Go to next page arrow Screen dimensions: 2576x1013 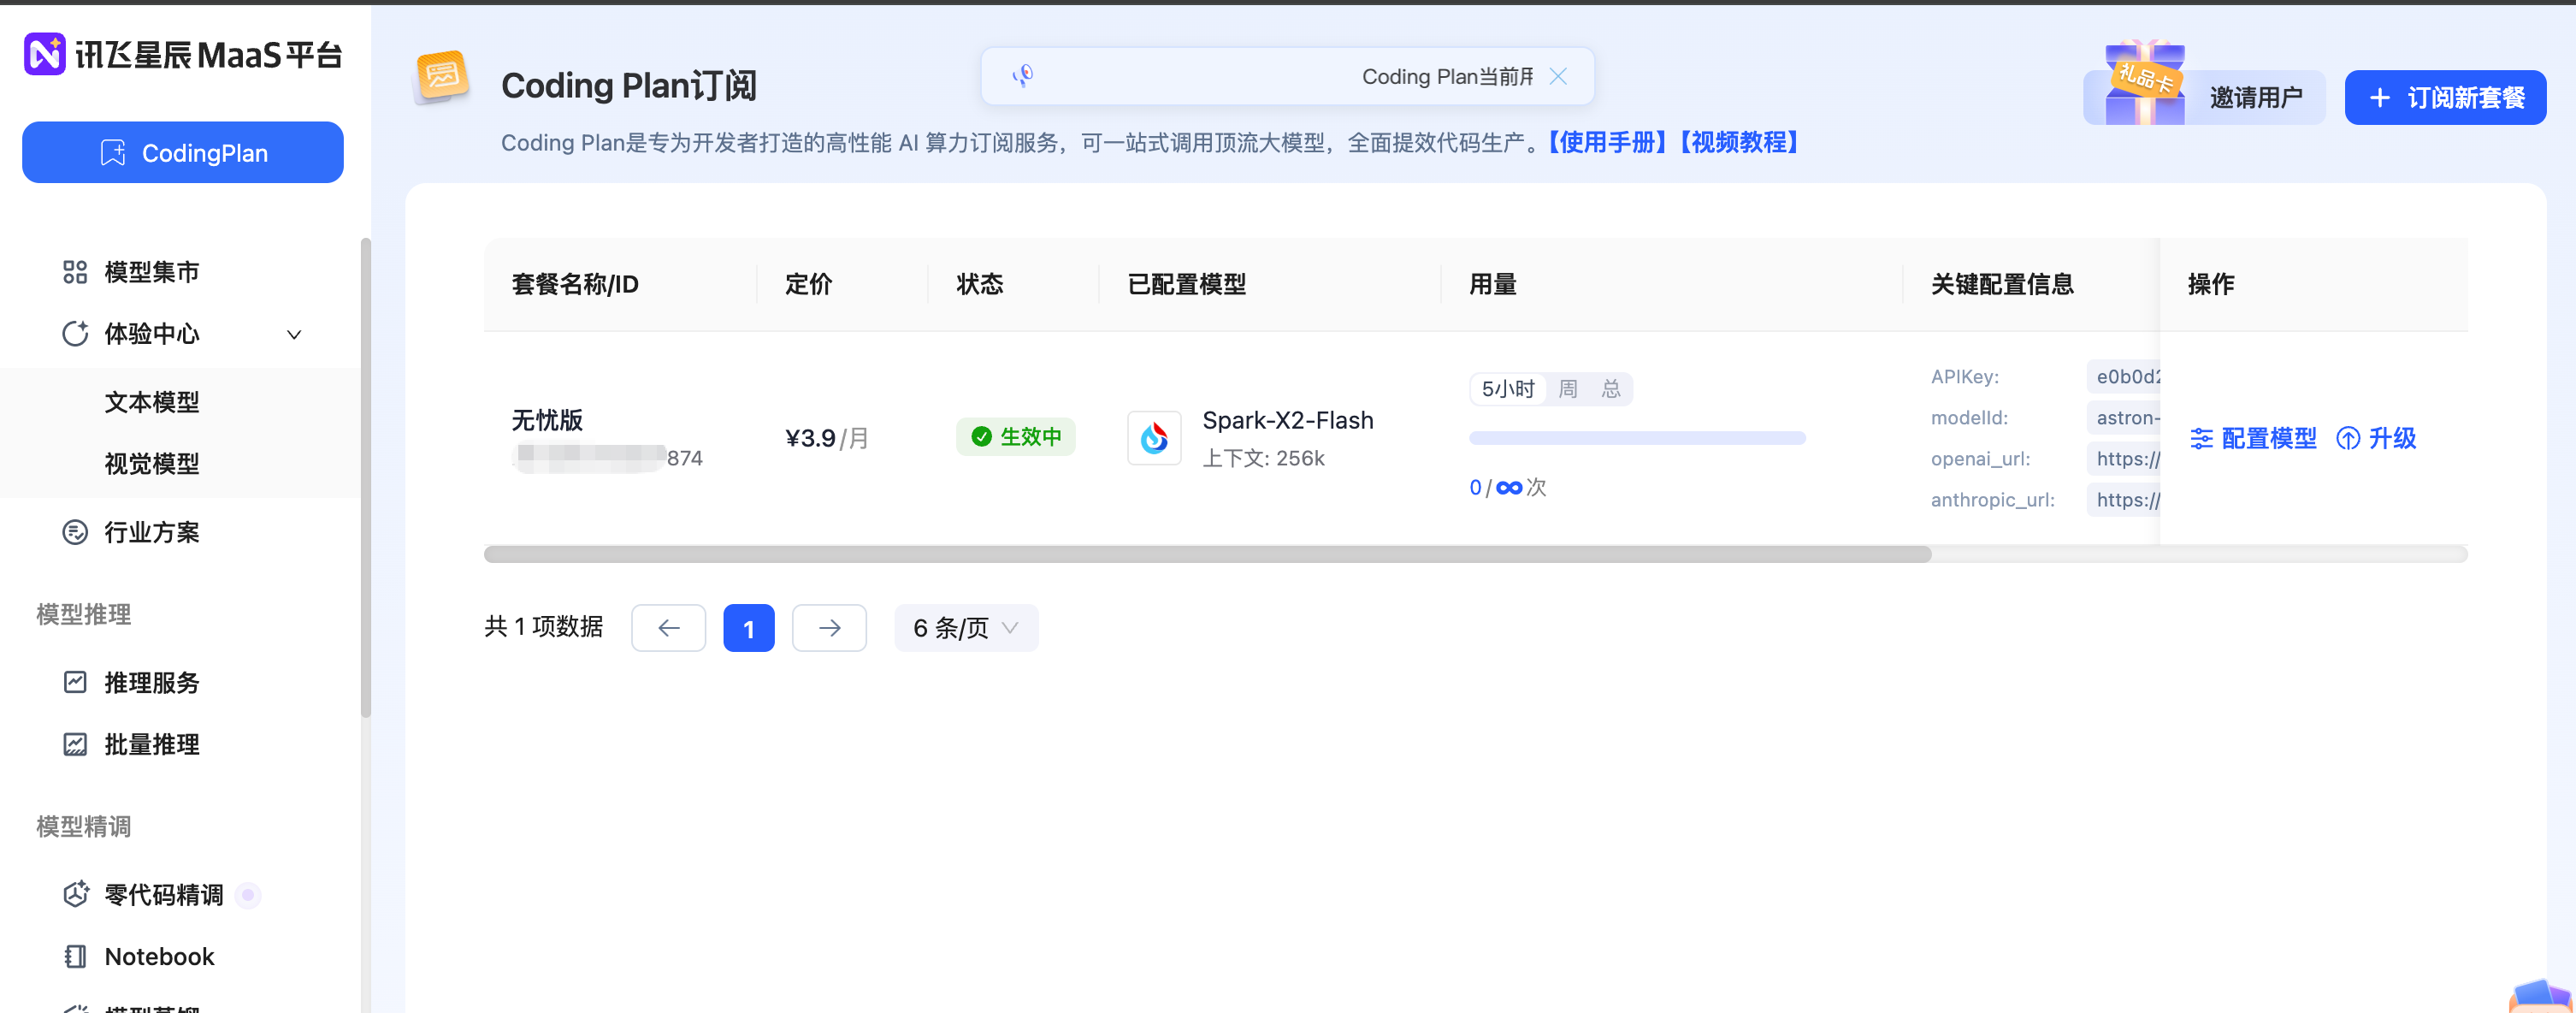pos(829,628)
